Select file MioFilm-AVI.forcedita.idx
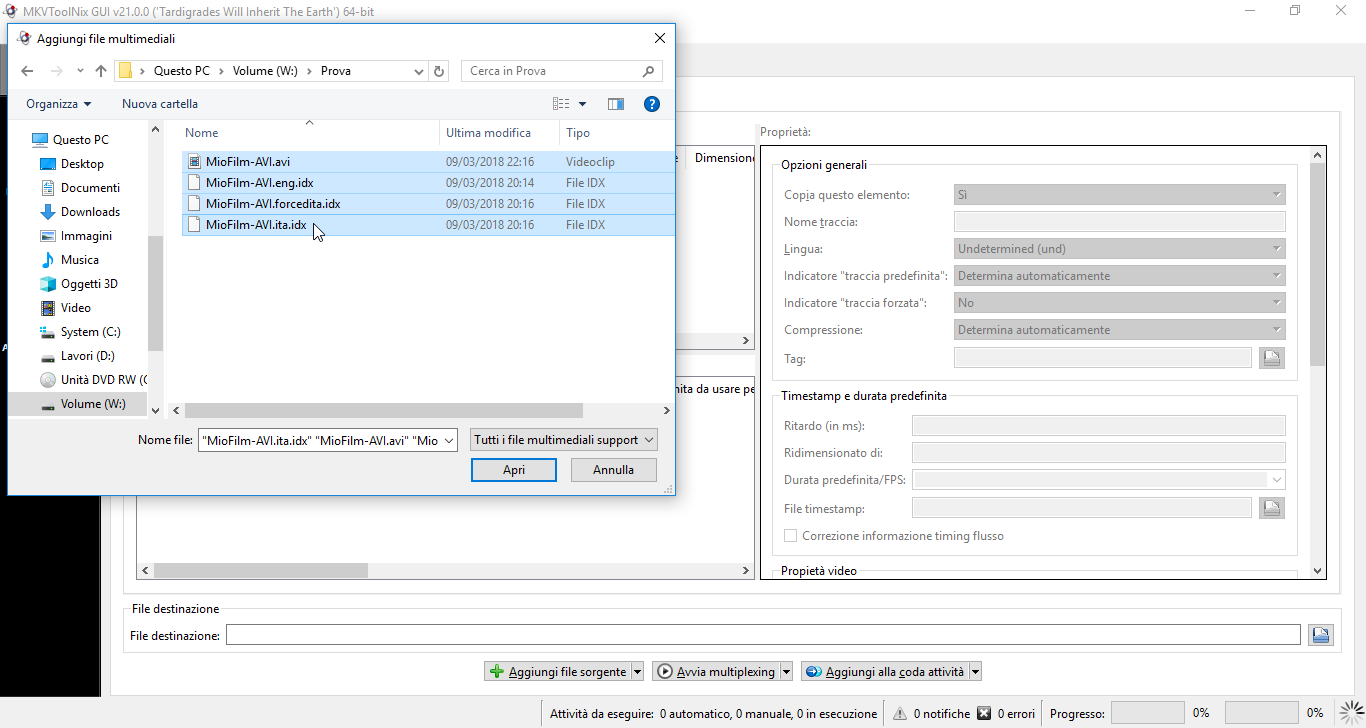Screen dimensions: 1366x728 click(429, 204)
